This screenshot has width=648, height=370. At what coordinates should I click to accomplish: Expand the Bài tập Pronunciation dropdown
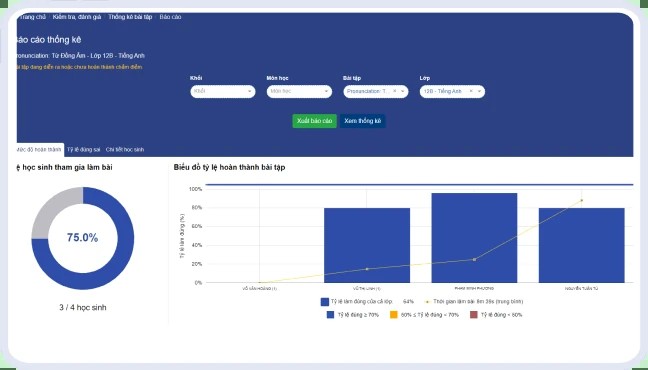click(x=403, y=91)
